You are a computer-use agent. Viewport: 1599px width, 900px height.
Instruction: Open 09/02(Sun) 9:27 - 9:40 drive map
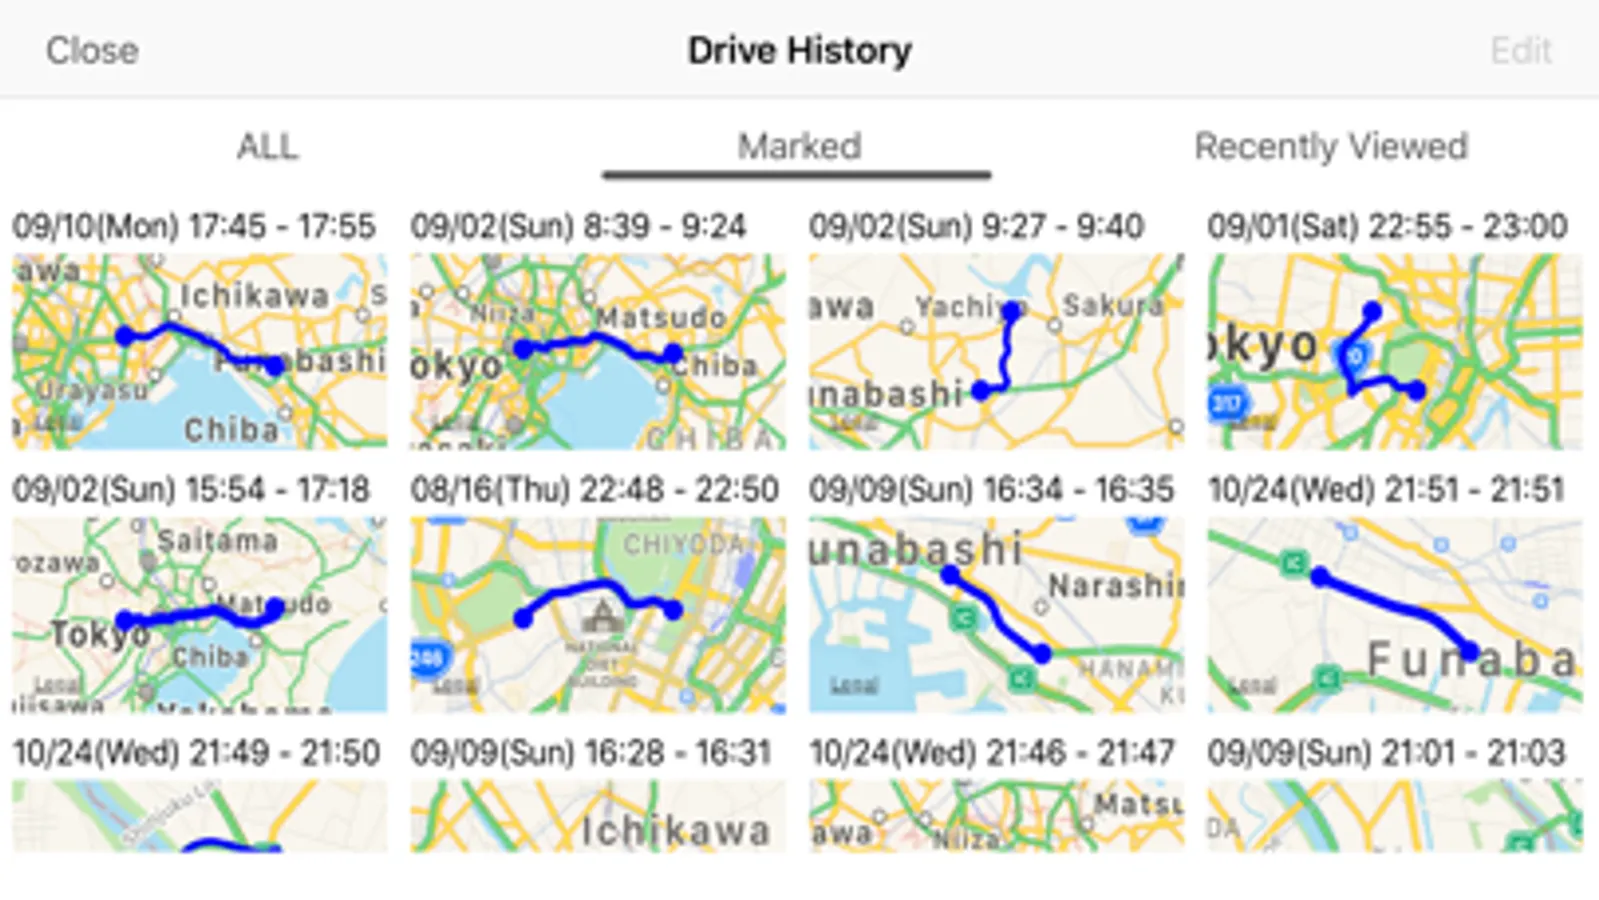tap(997, 351)
